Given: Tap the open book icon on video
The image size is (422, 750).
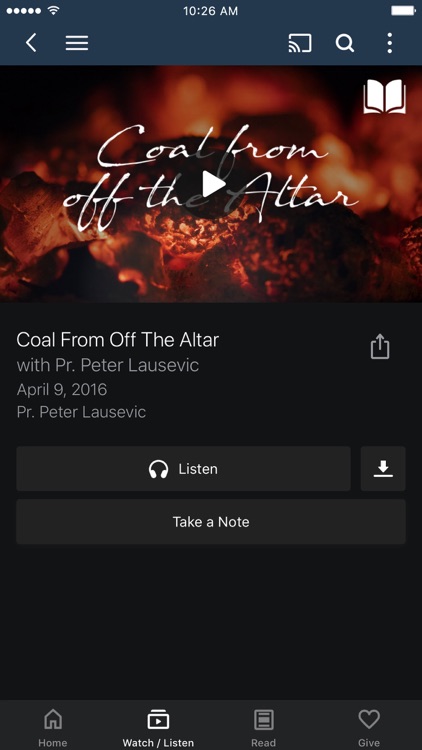Looking at the screenshot, I should point(384,97).
